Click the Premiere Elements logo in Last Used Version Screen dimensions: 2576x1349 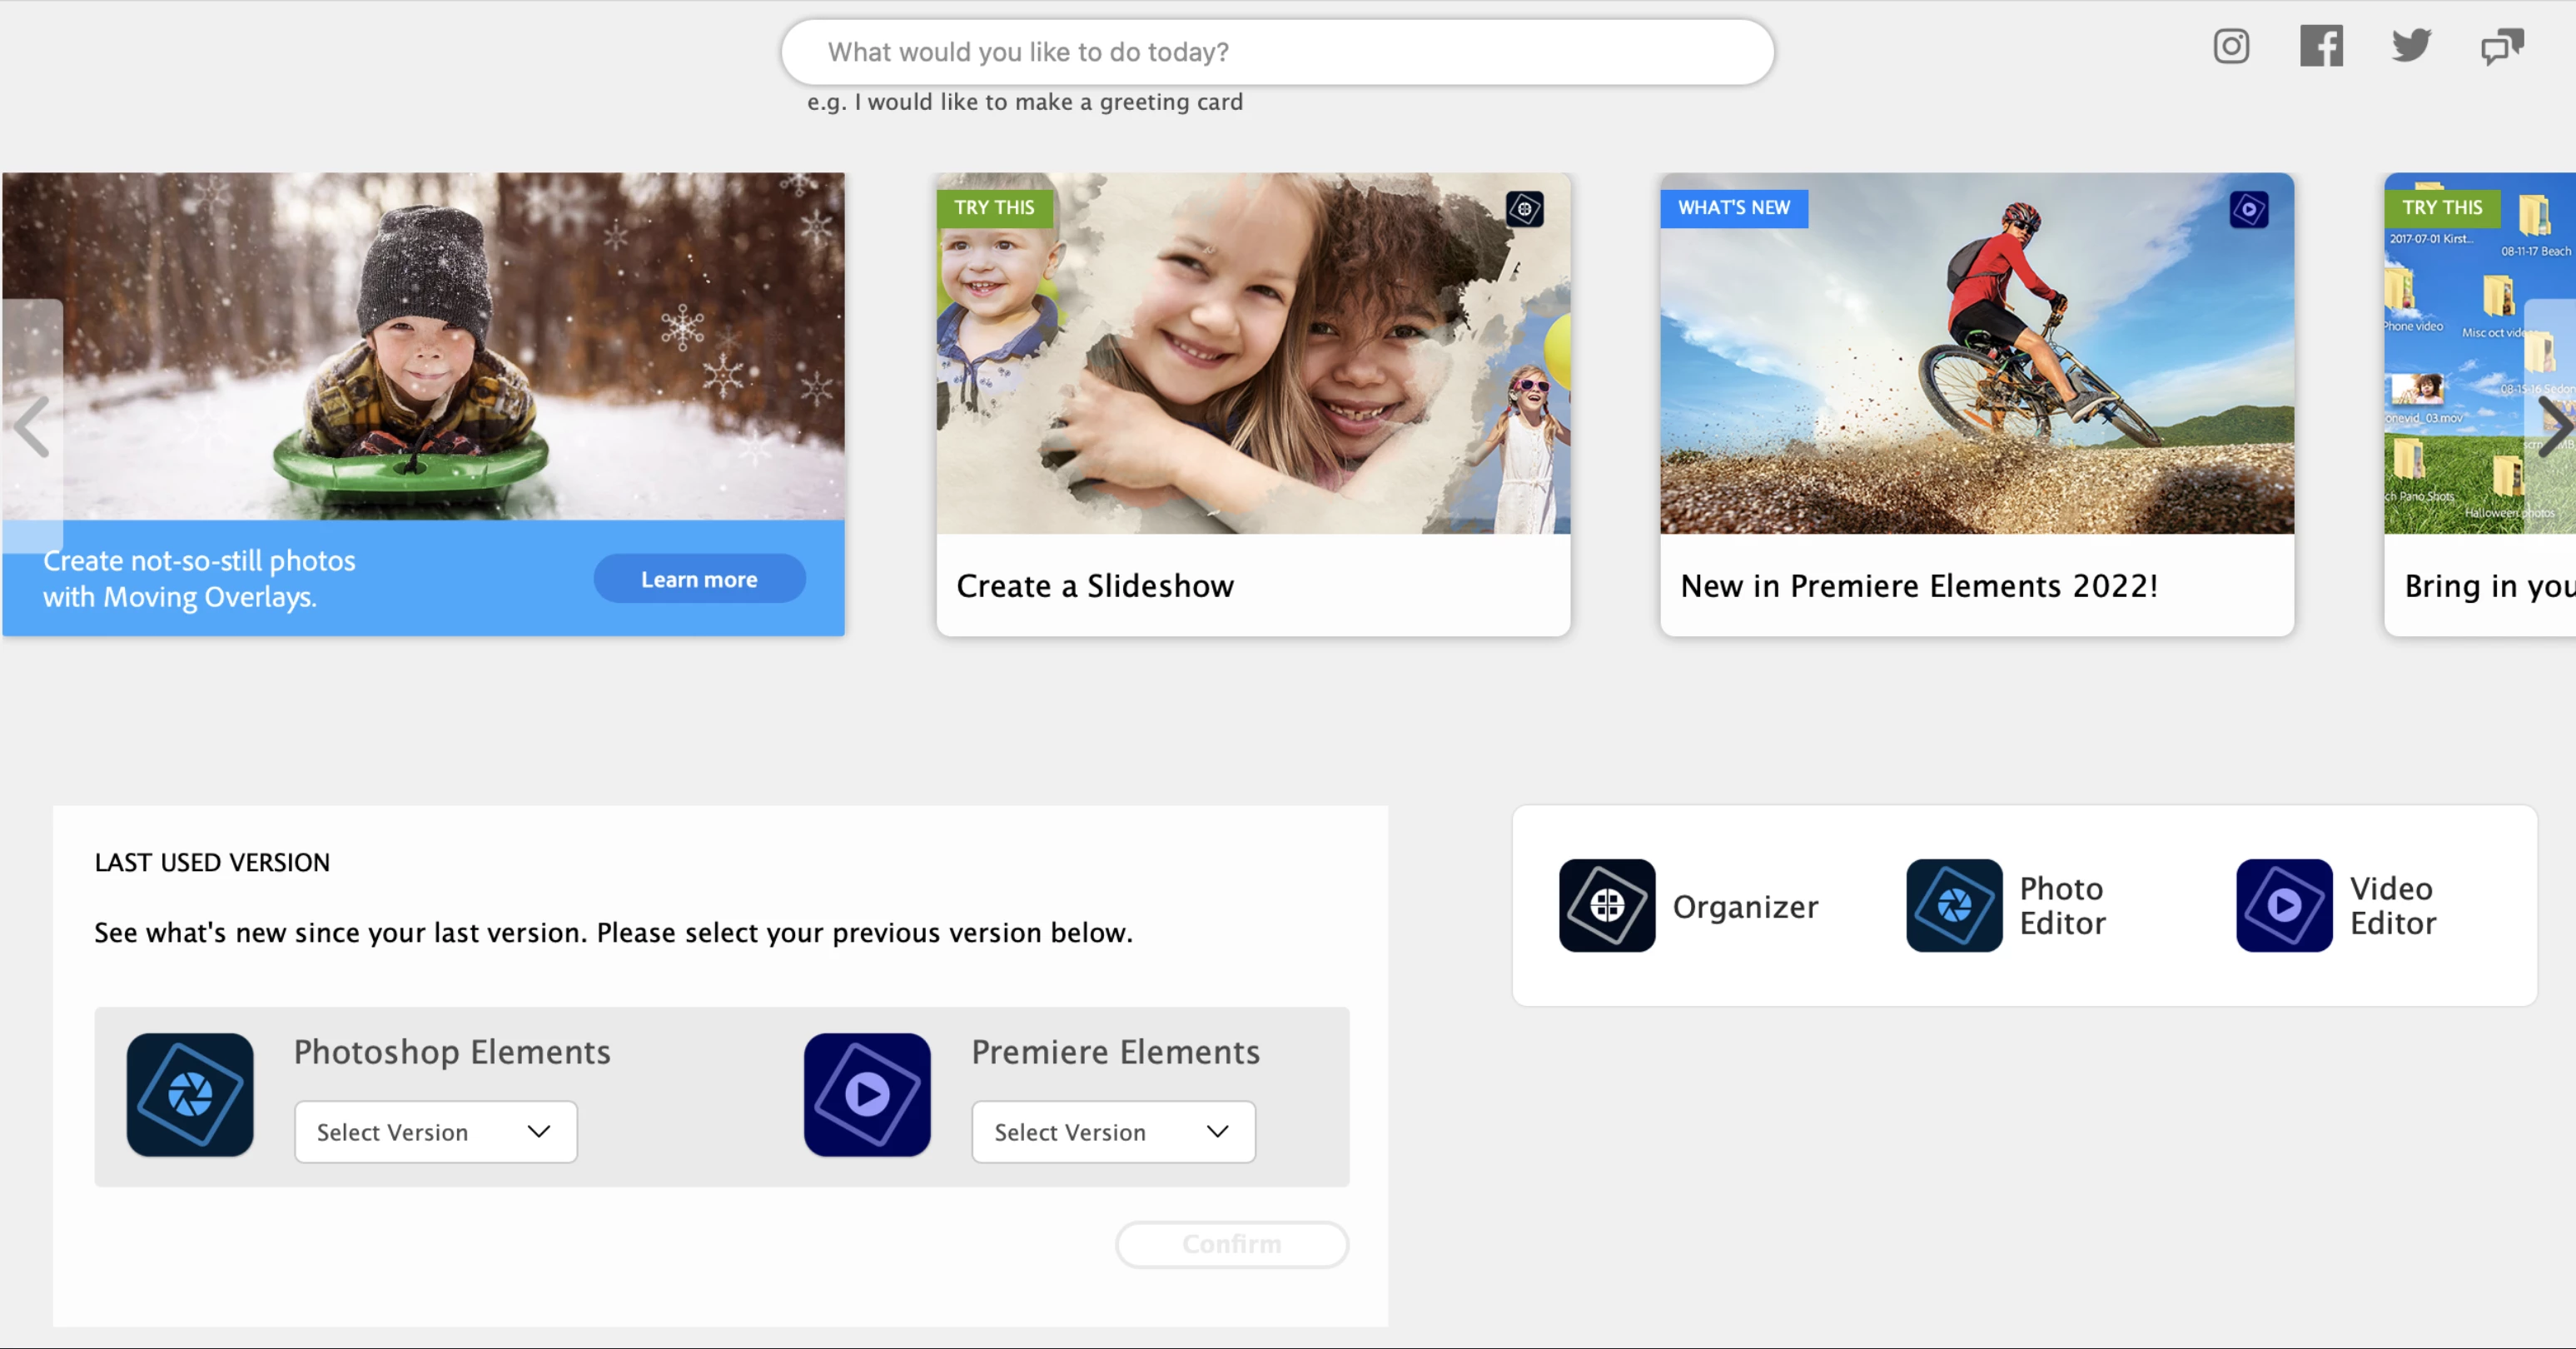[867, 1095]
